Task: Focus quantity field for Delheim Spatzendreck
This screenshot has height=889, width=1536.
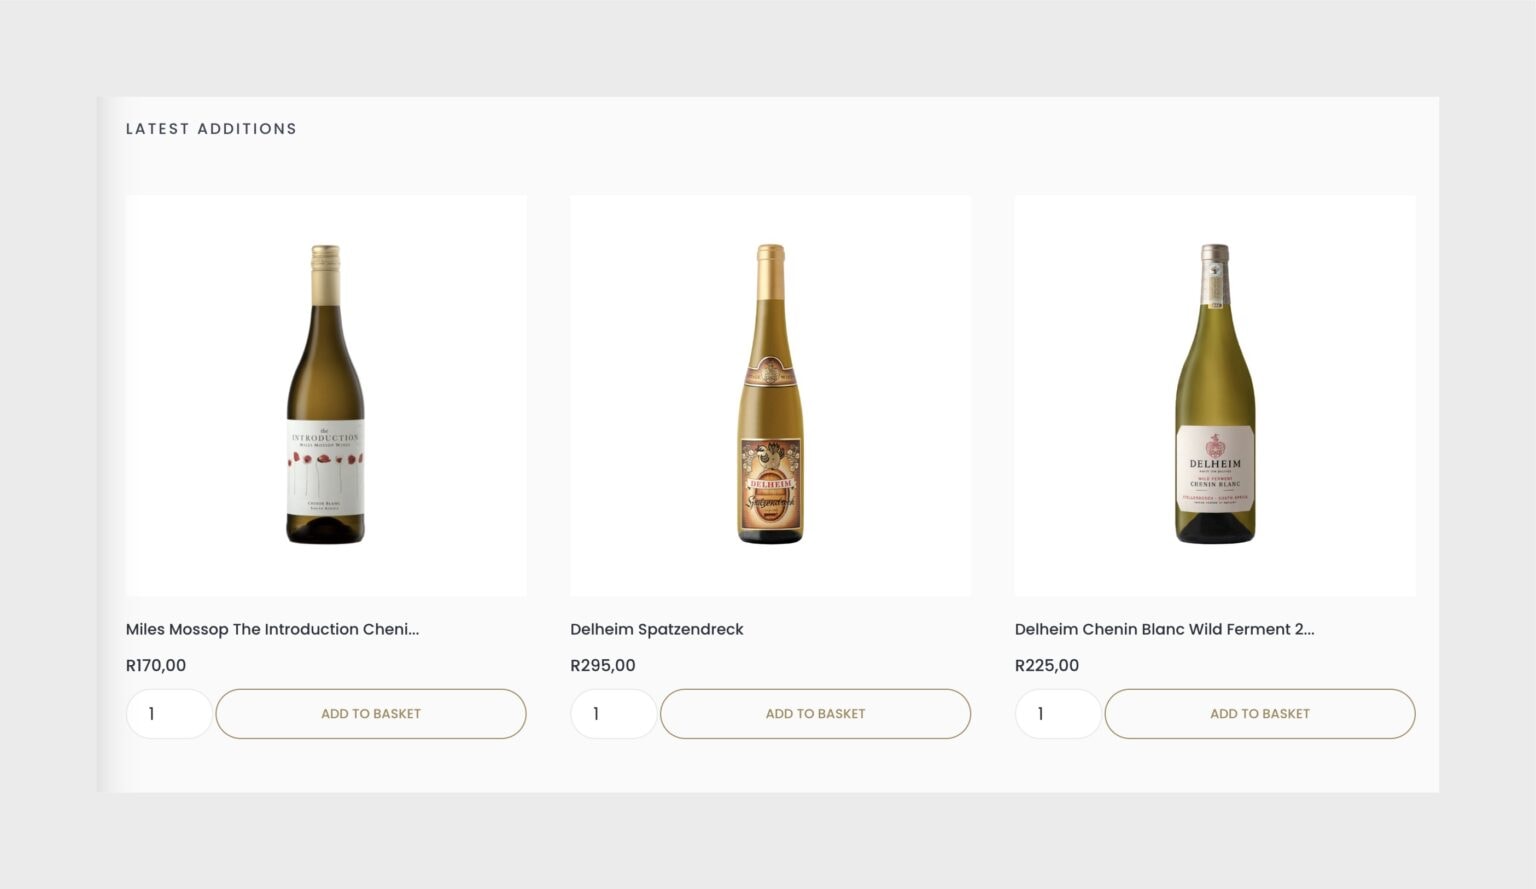Action: pos(613,714)
